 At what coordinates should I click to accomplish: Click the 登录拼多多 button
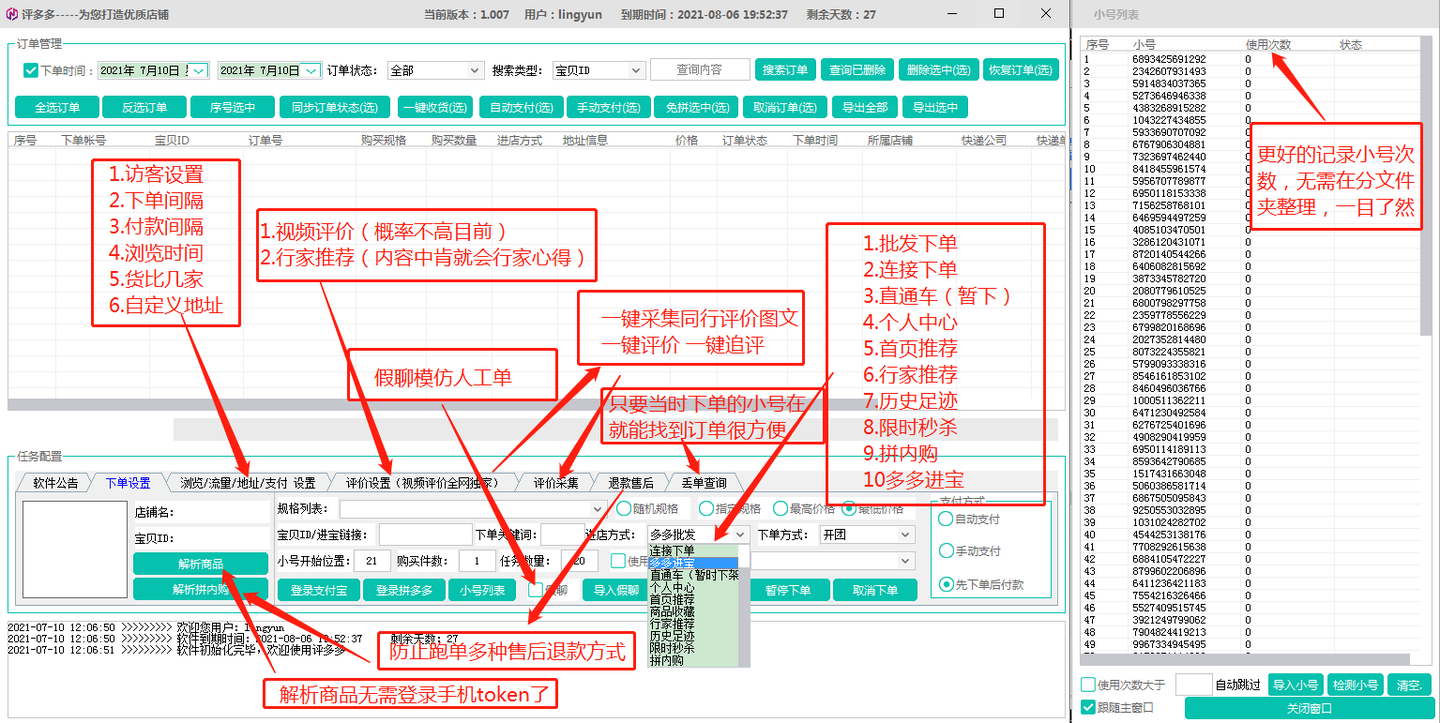click(404, 590)
